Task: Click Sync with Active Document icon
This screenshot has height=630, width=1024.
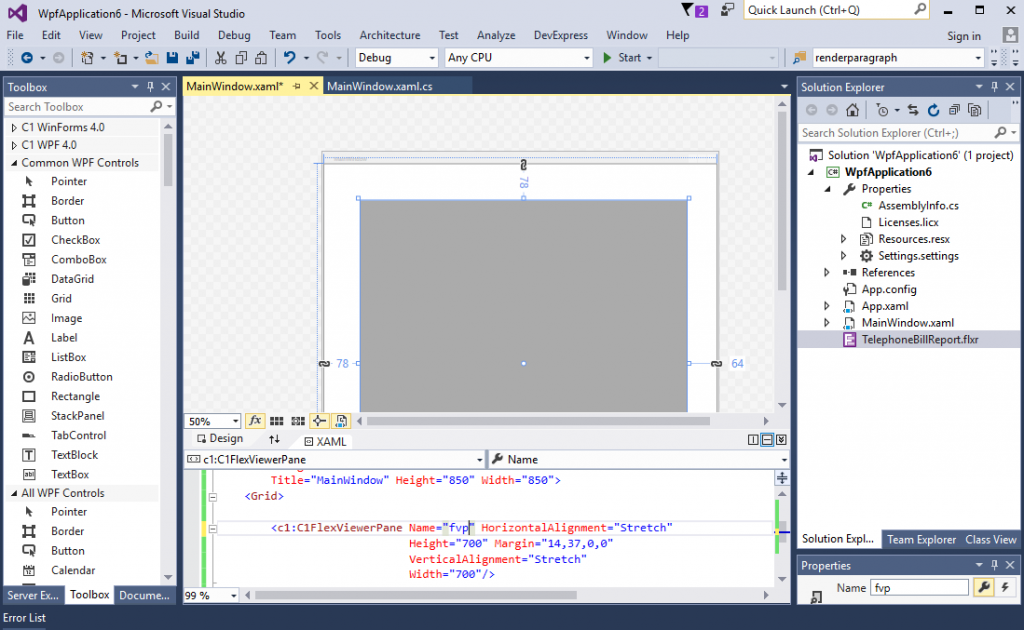Action: [x=913, y=110]
